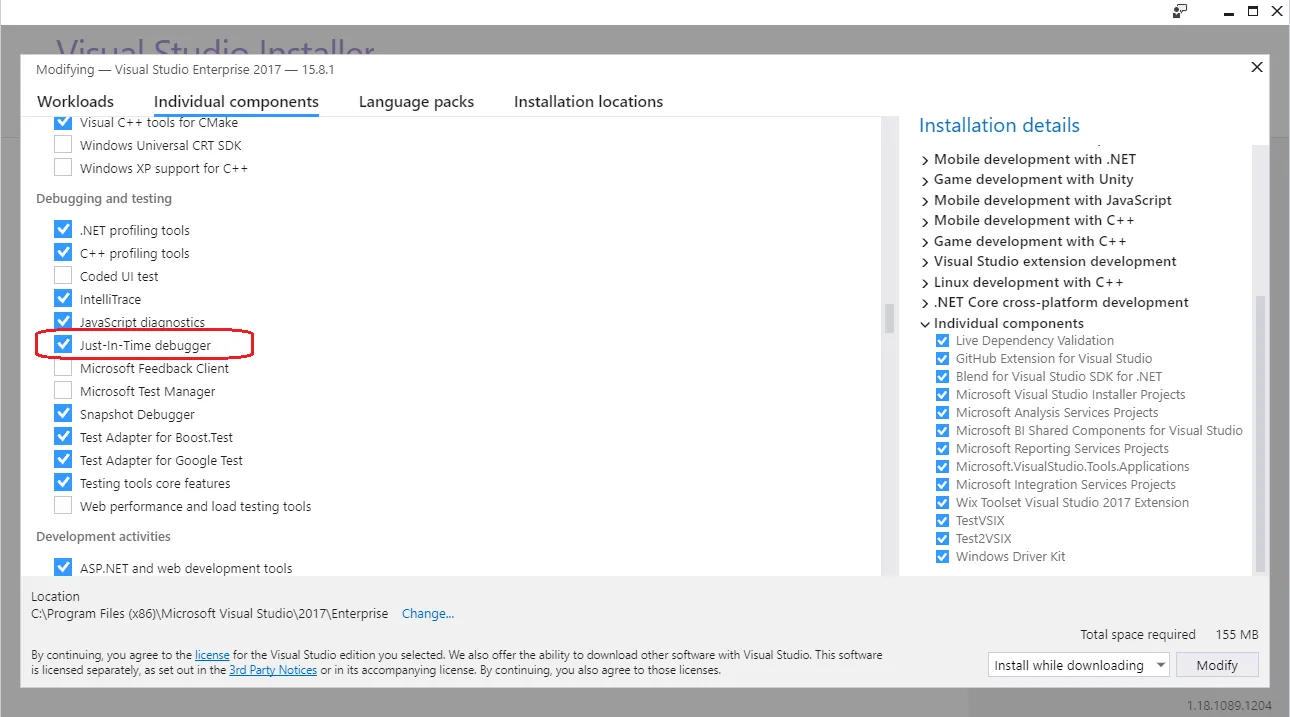This screenshot has width=1290, height=717.
Task: Uncheck Live Dependency Validation
Action: tap(942, 341)
